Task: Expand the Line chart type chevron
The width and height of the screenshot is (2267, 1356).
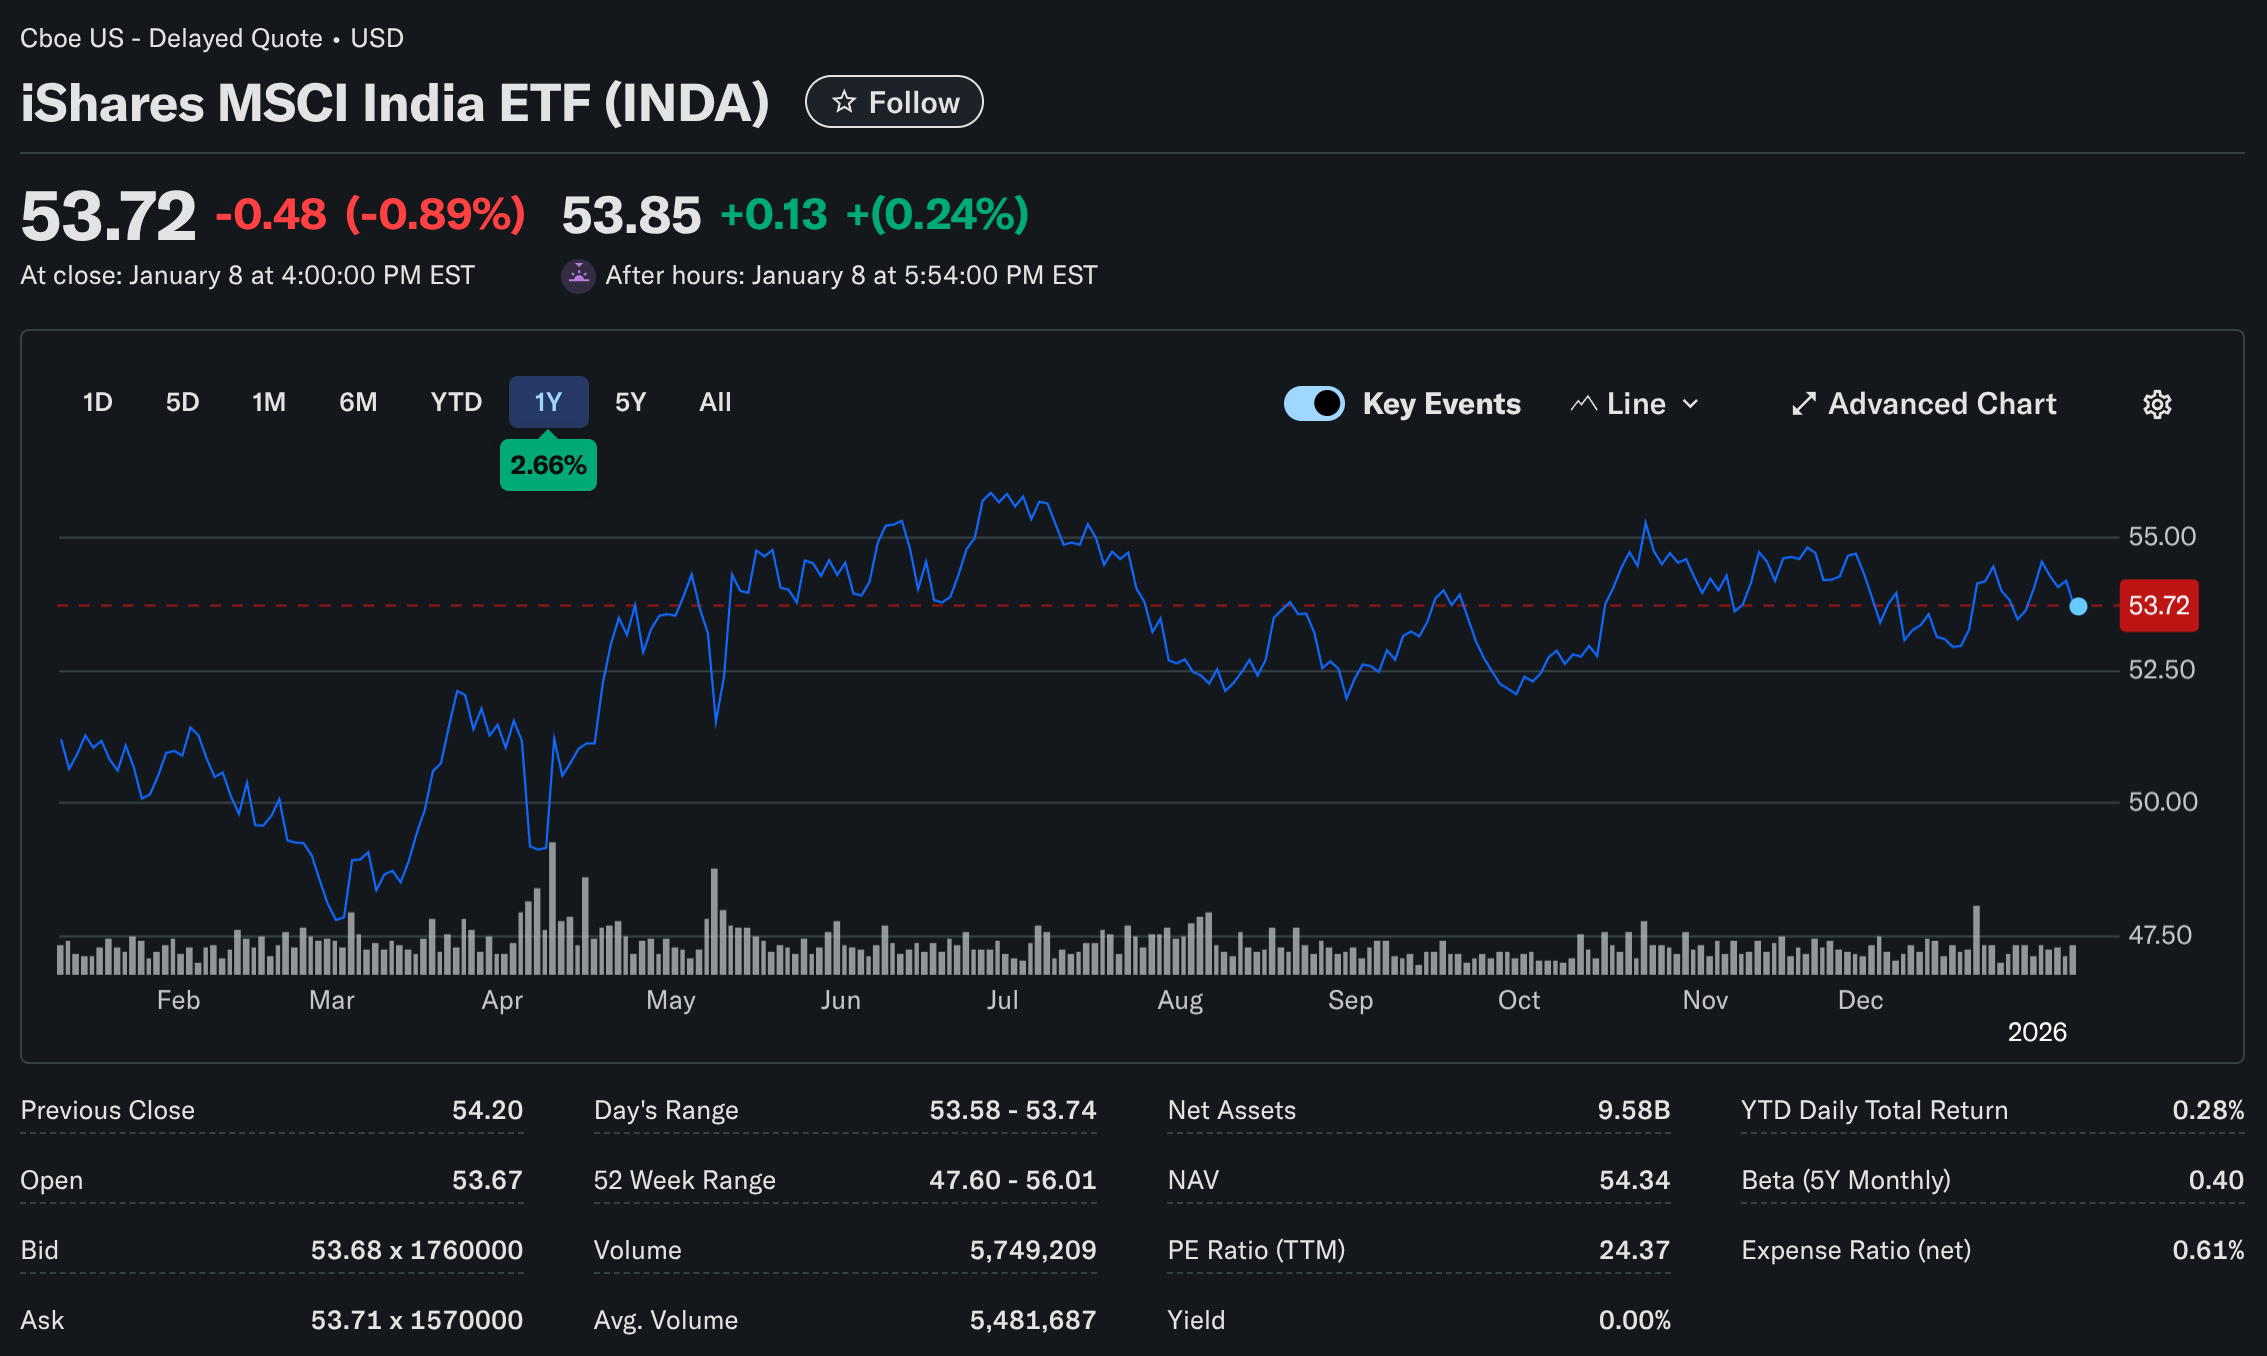Action: point(1691,404)
